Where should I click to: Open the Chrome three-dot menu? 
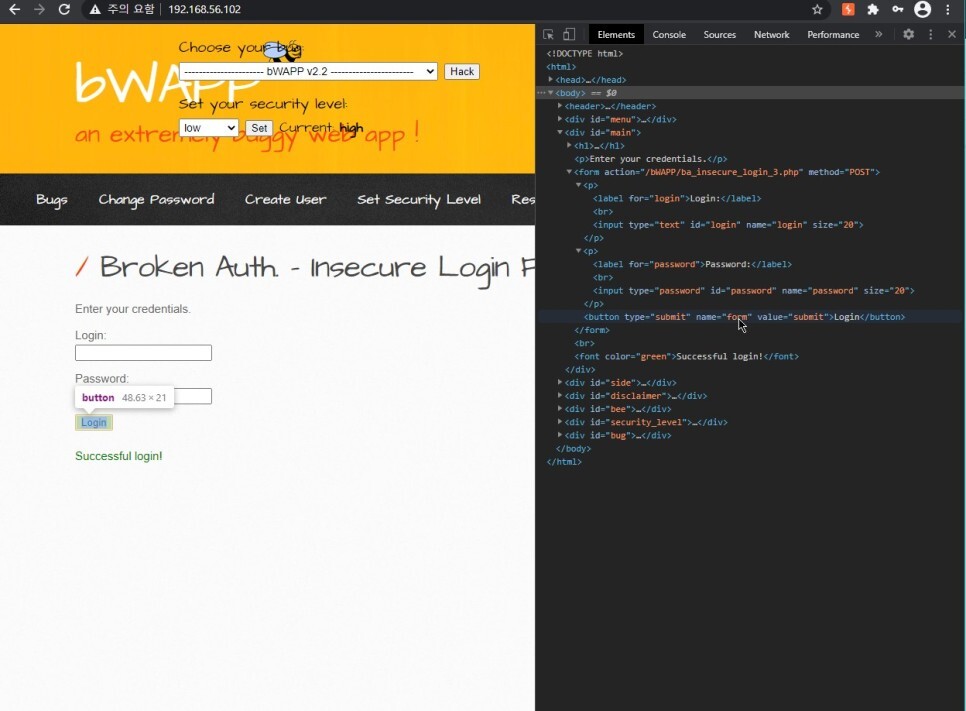pyautogui.click(x=948, y=9)
